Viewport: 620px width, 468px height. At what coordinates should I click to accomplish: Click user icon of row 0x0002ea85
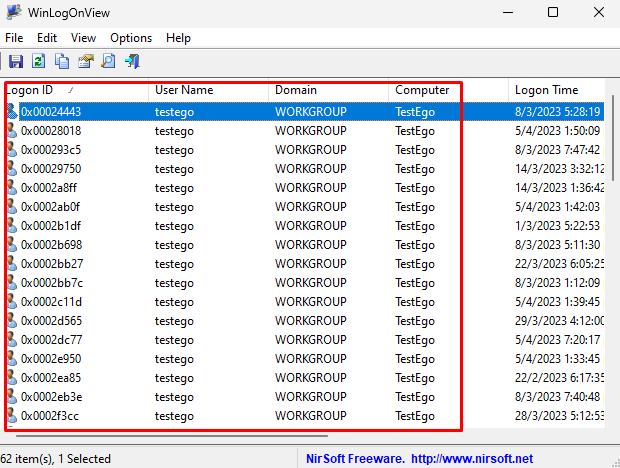(x=12, y=377)
